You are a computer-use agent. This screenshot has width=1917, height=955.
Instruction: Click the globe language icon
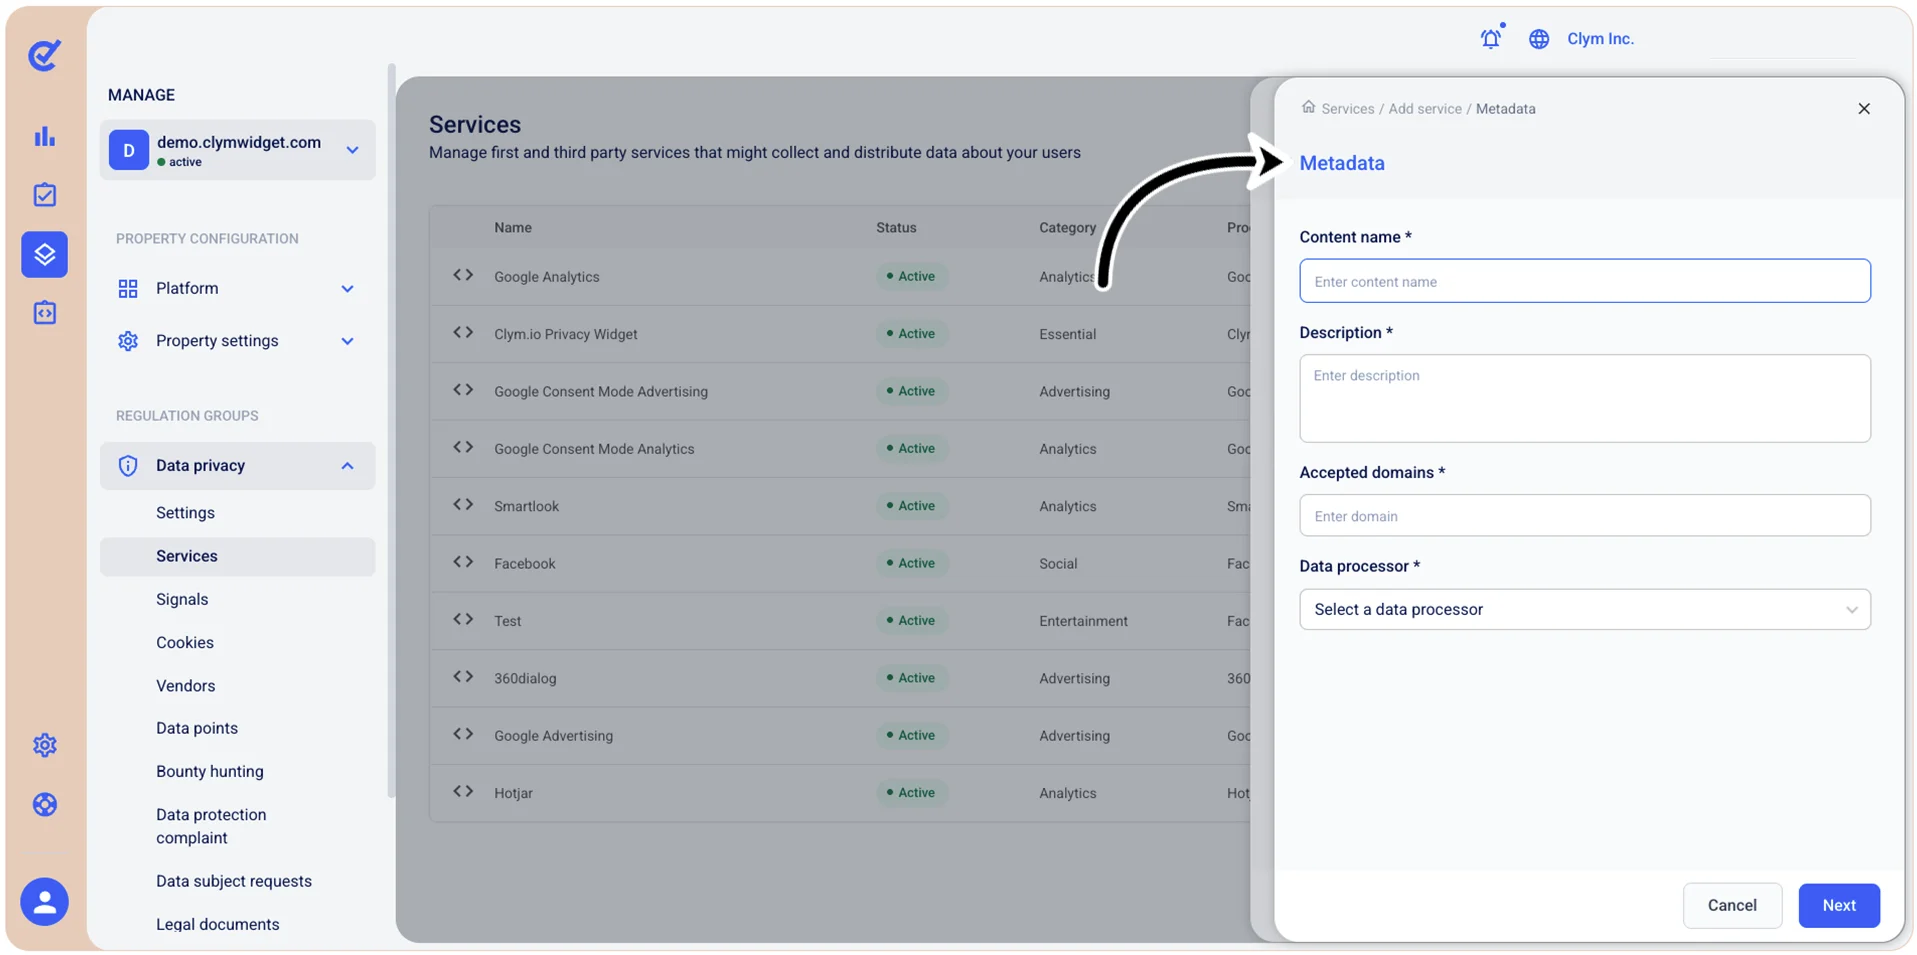tap(1538, 39)
